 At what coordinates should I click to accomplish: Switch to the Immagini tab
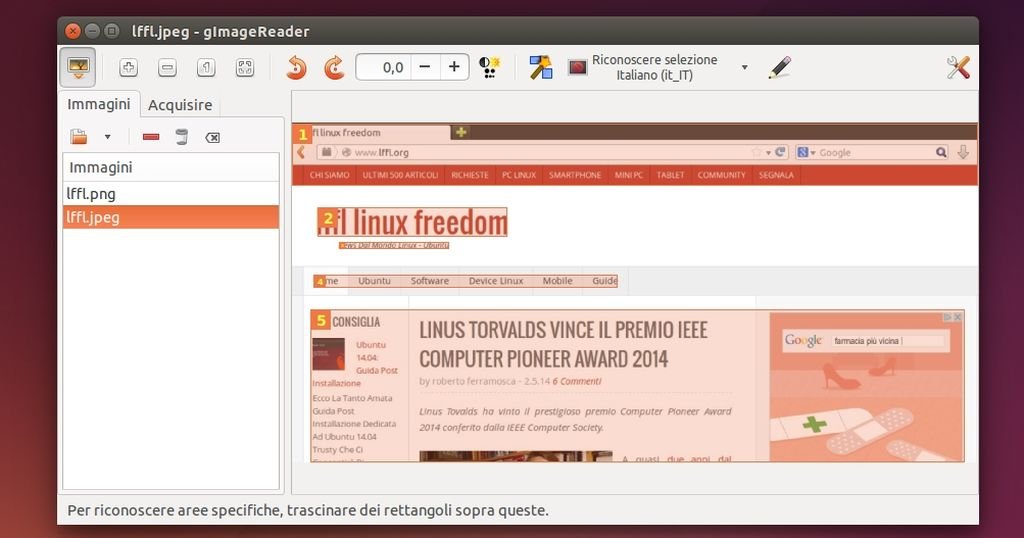point(99,104)
